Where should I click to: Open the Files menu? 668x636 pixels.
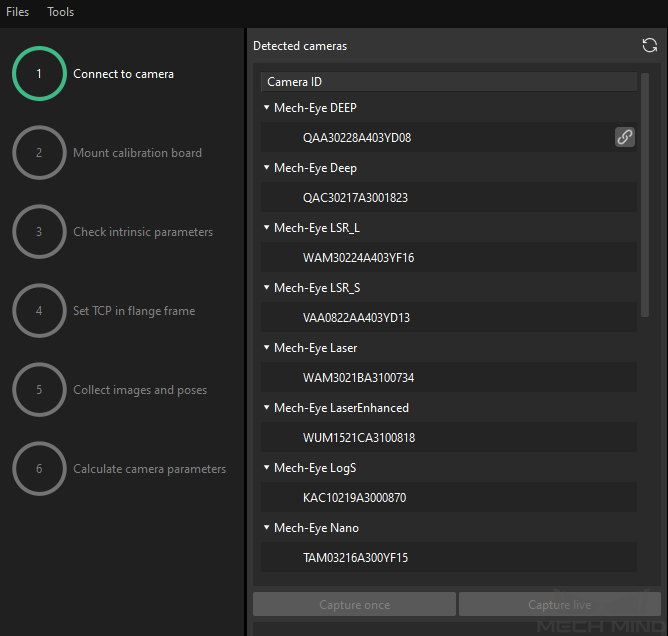pos(17,12)
